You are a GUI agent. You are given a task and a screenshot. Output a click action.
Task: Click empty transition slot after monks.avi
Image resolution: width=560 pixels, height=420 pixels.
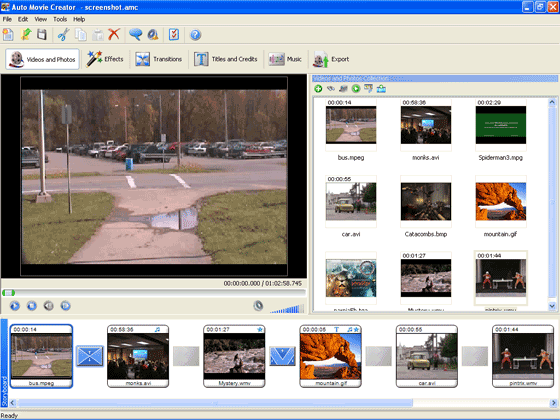[186, 356]
